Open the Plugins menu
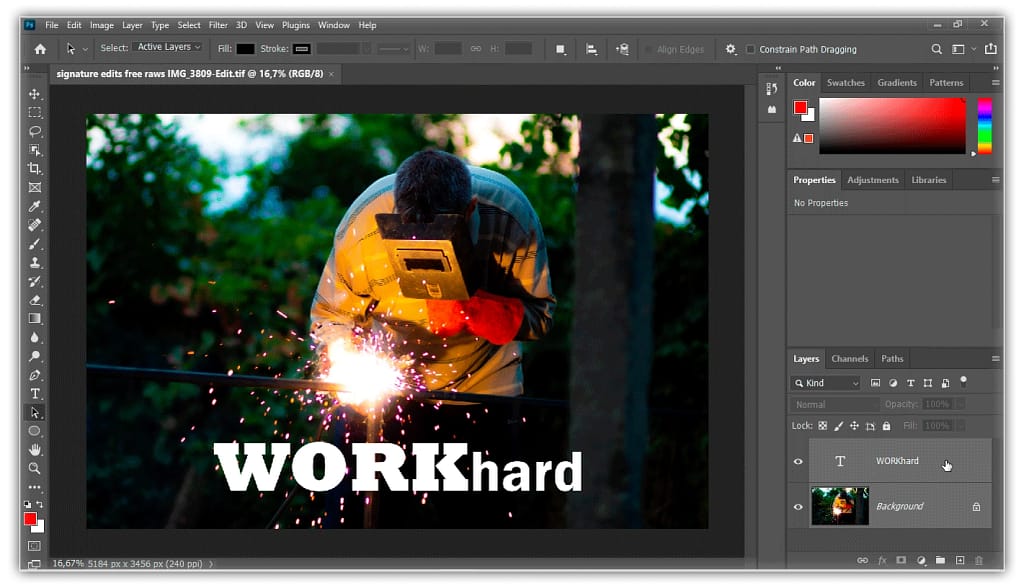1024x588 pixels. pos(296,25)
